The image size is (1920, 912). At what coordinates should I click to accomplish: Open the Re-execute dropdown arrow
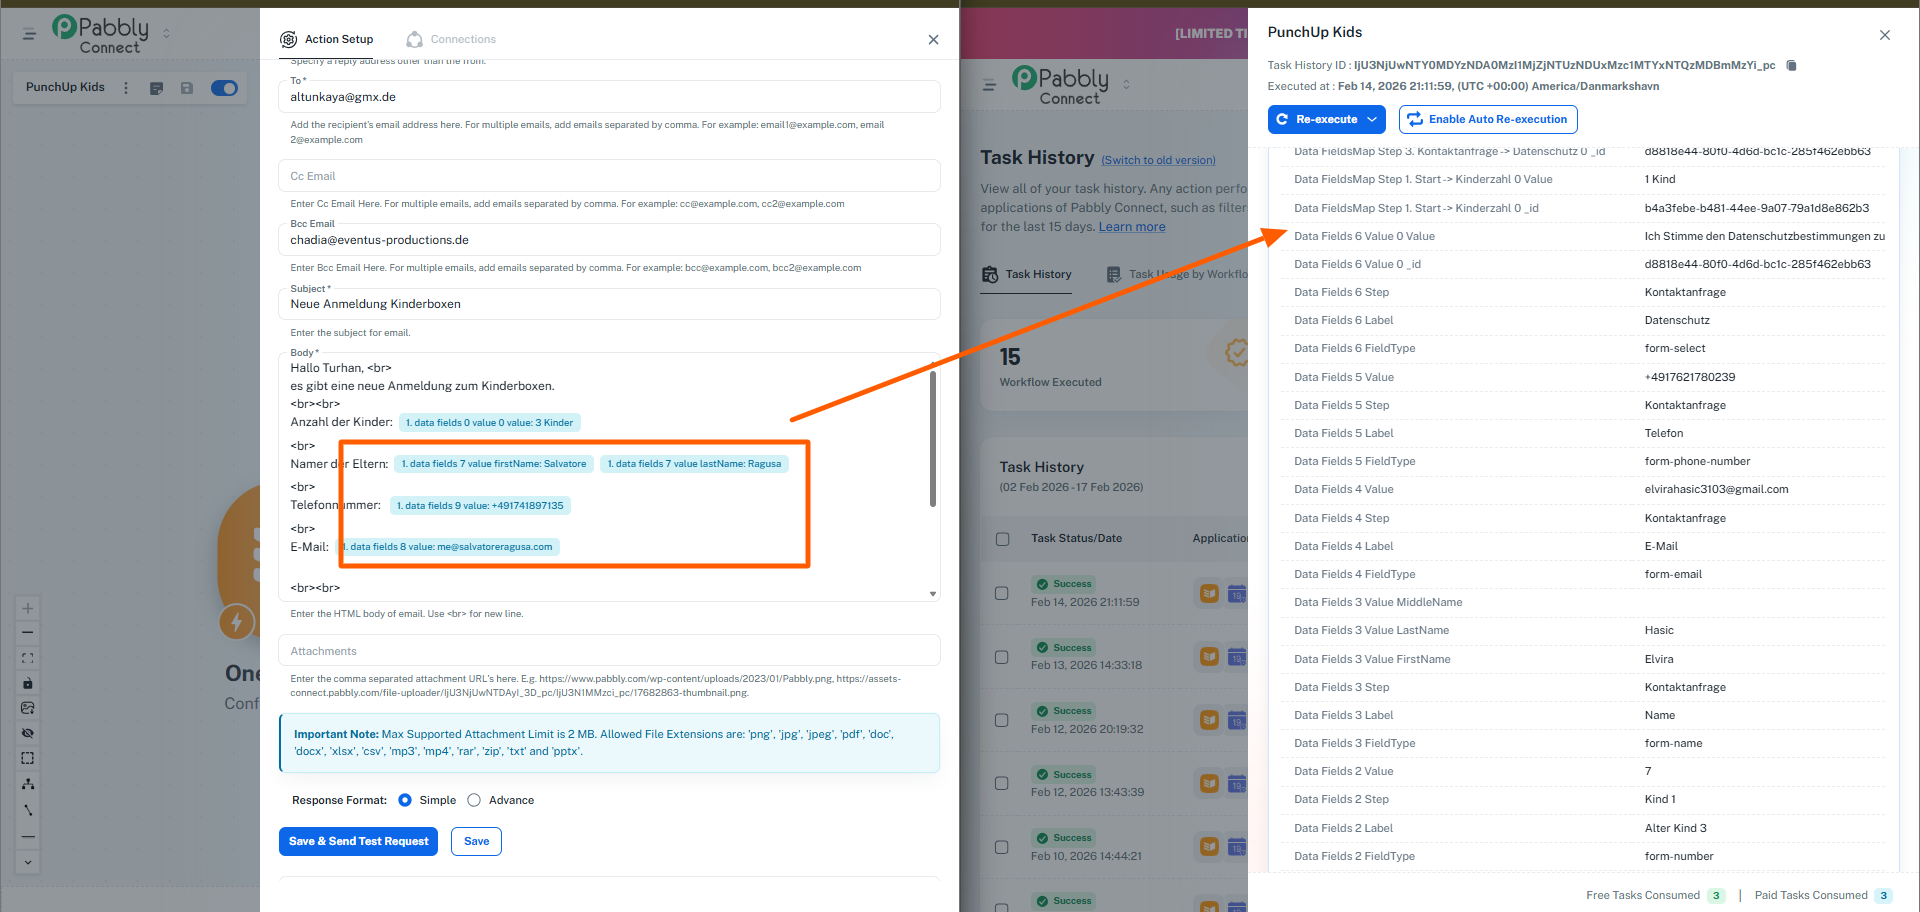coord(1372,119)
